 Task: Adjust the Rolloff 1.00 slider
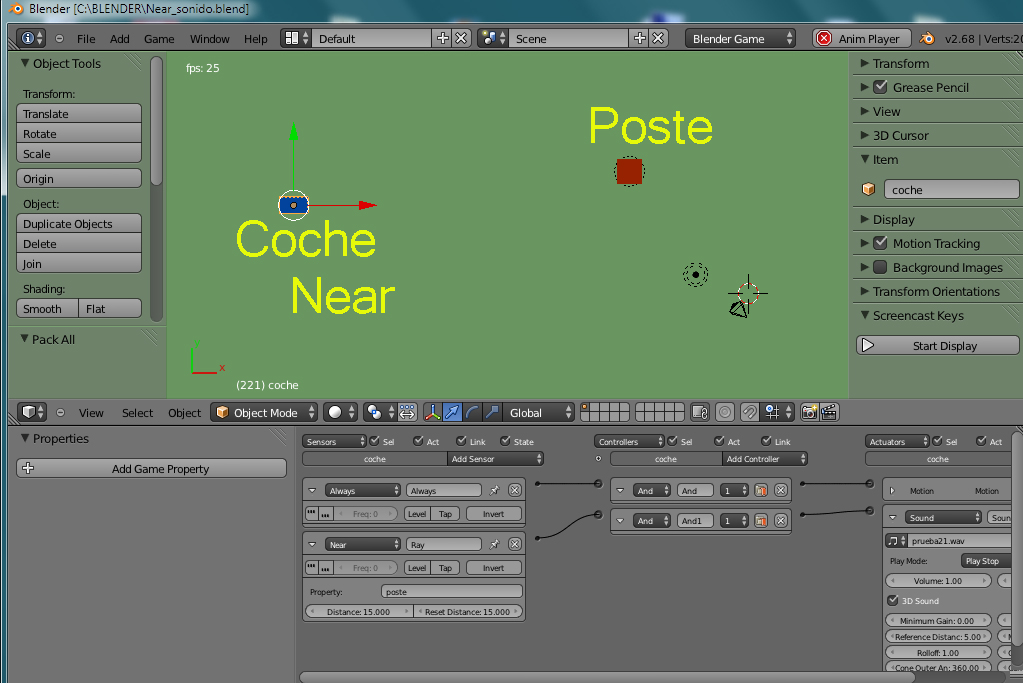[x=938, y=652]
